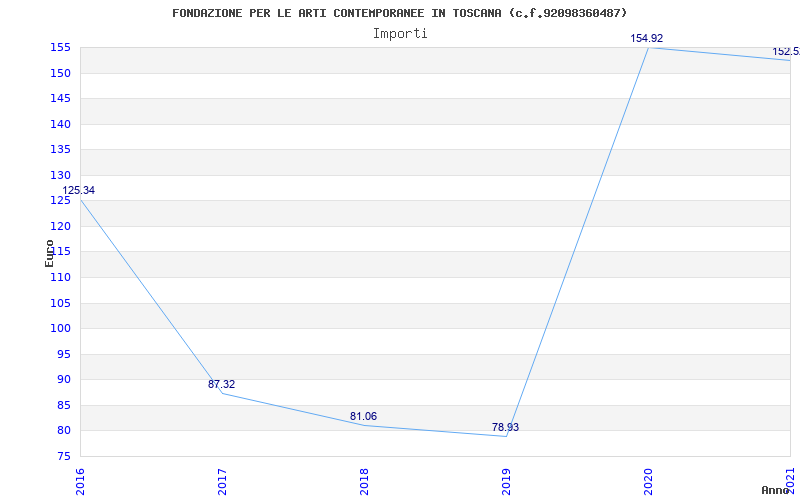The height and width of the screenshot is (500, 800).
Task: Click the x-axis year 2020
Action: tap(648, 481)
